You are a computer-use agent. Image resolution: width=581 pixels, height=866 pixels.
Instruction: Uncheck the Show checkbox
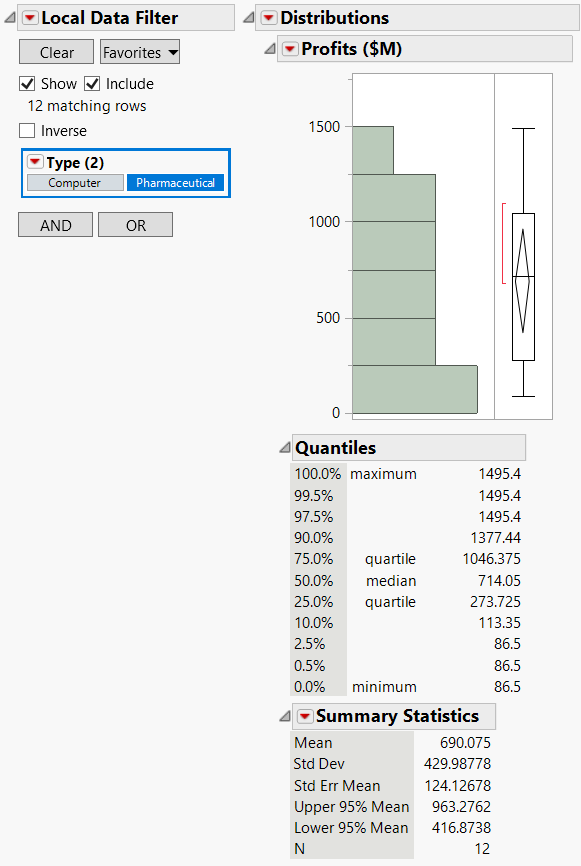click(25, 84)
